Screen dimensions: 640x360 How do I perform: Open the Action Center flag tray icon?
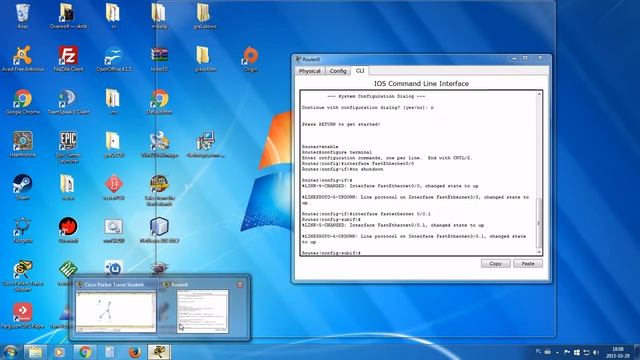click(567, 352)
